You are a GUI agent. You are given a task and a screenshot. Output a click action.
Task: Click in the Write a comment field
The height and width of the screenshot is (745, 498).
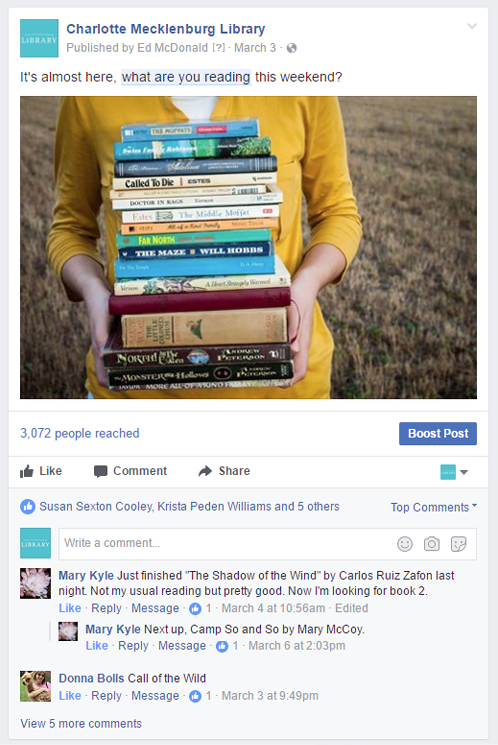[x=268, y=544]
